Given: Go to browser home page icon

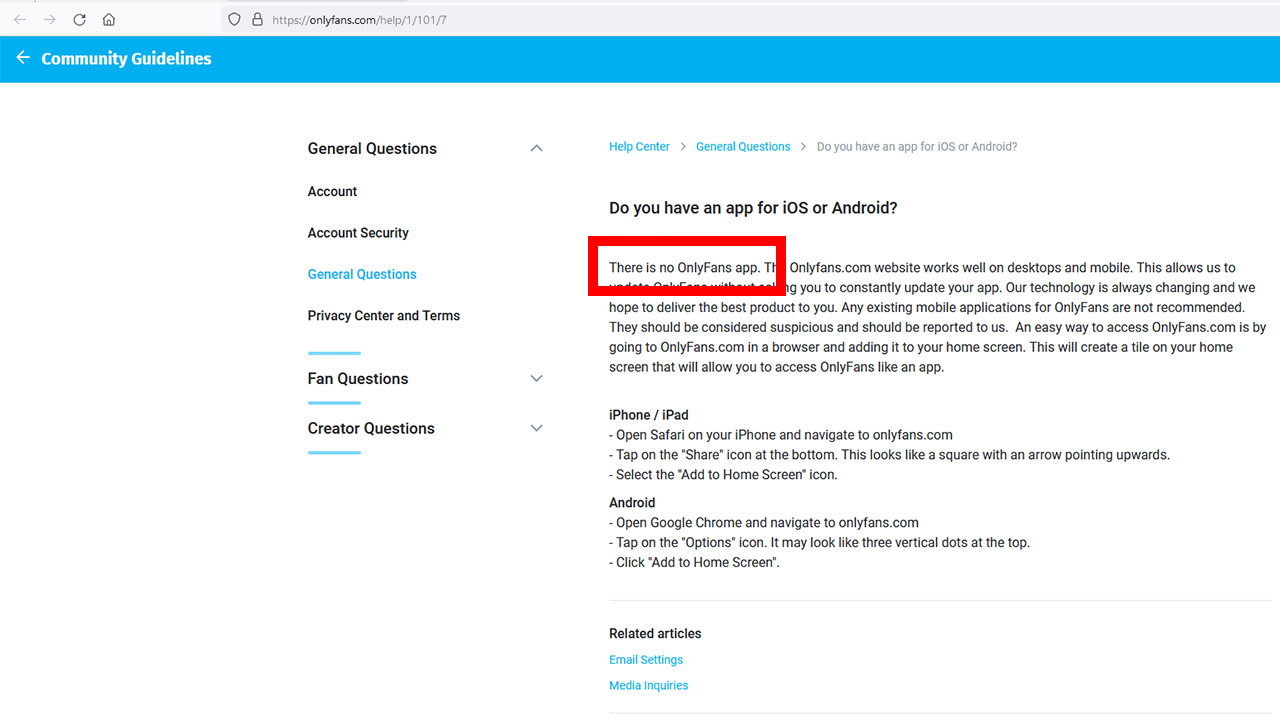Looking at the screenshot, I should [109, 19].
